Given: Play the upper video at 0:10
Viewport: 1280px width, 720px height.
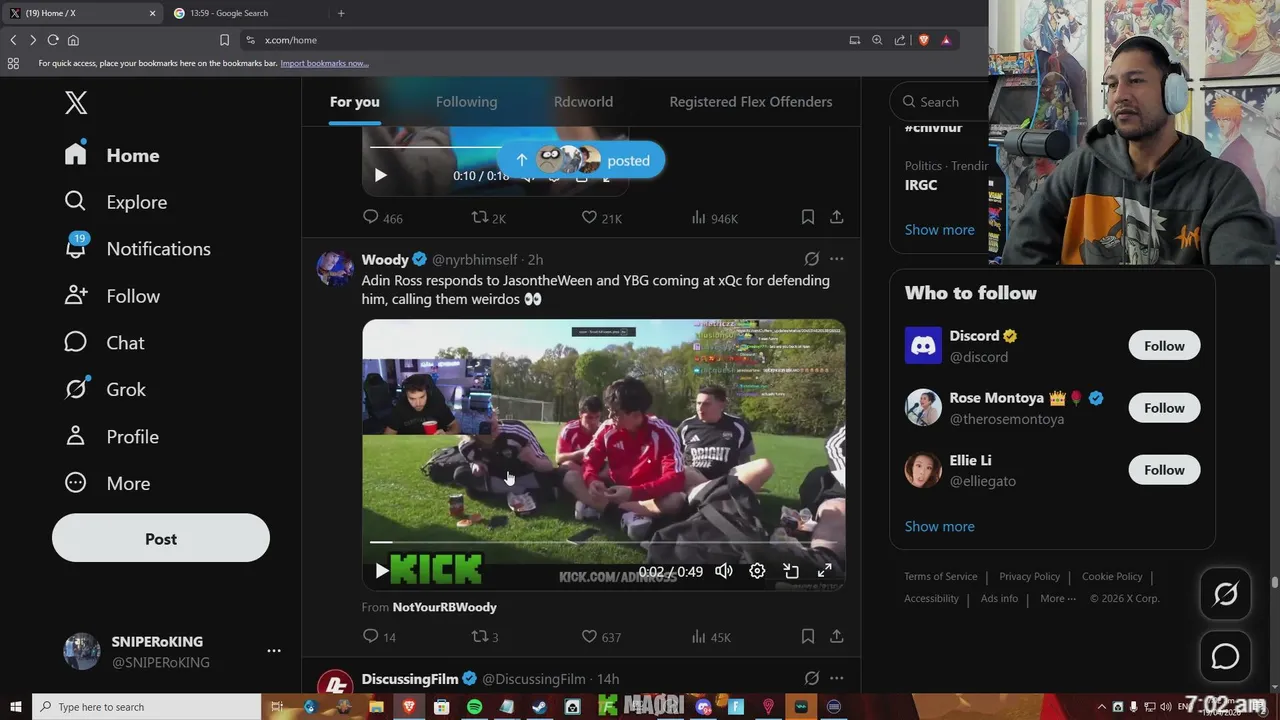Looking at the screenshot, I should point(380,175).
